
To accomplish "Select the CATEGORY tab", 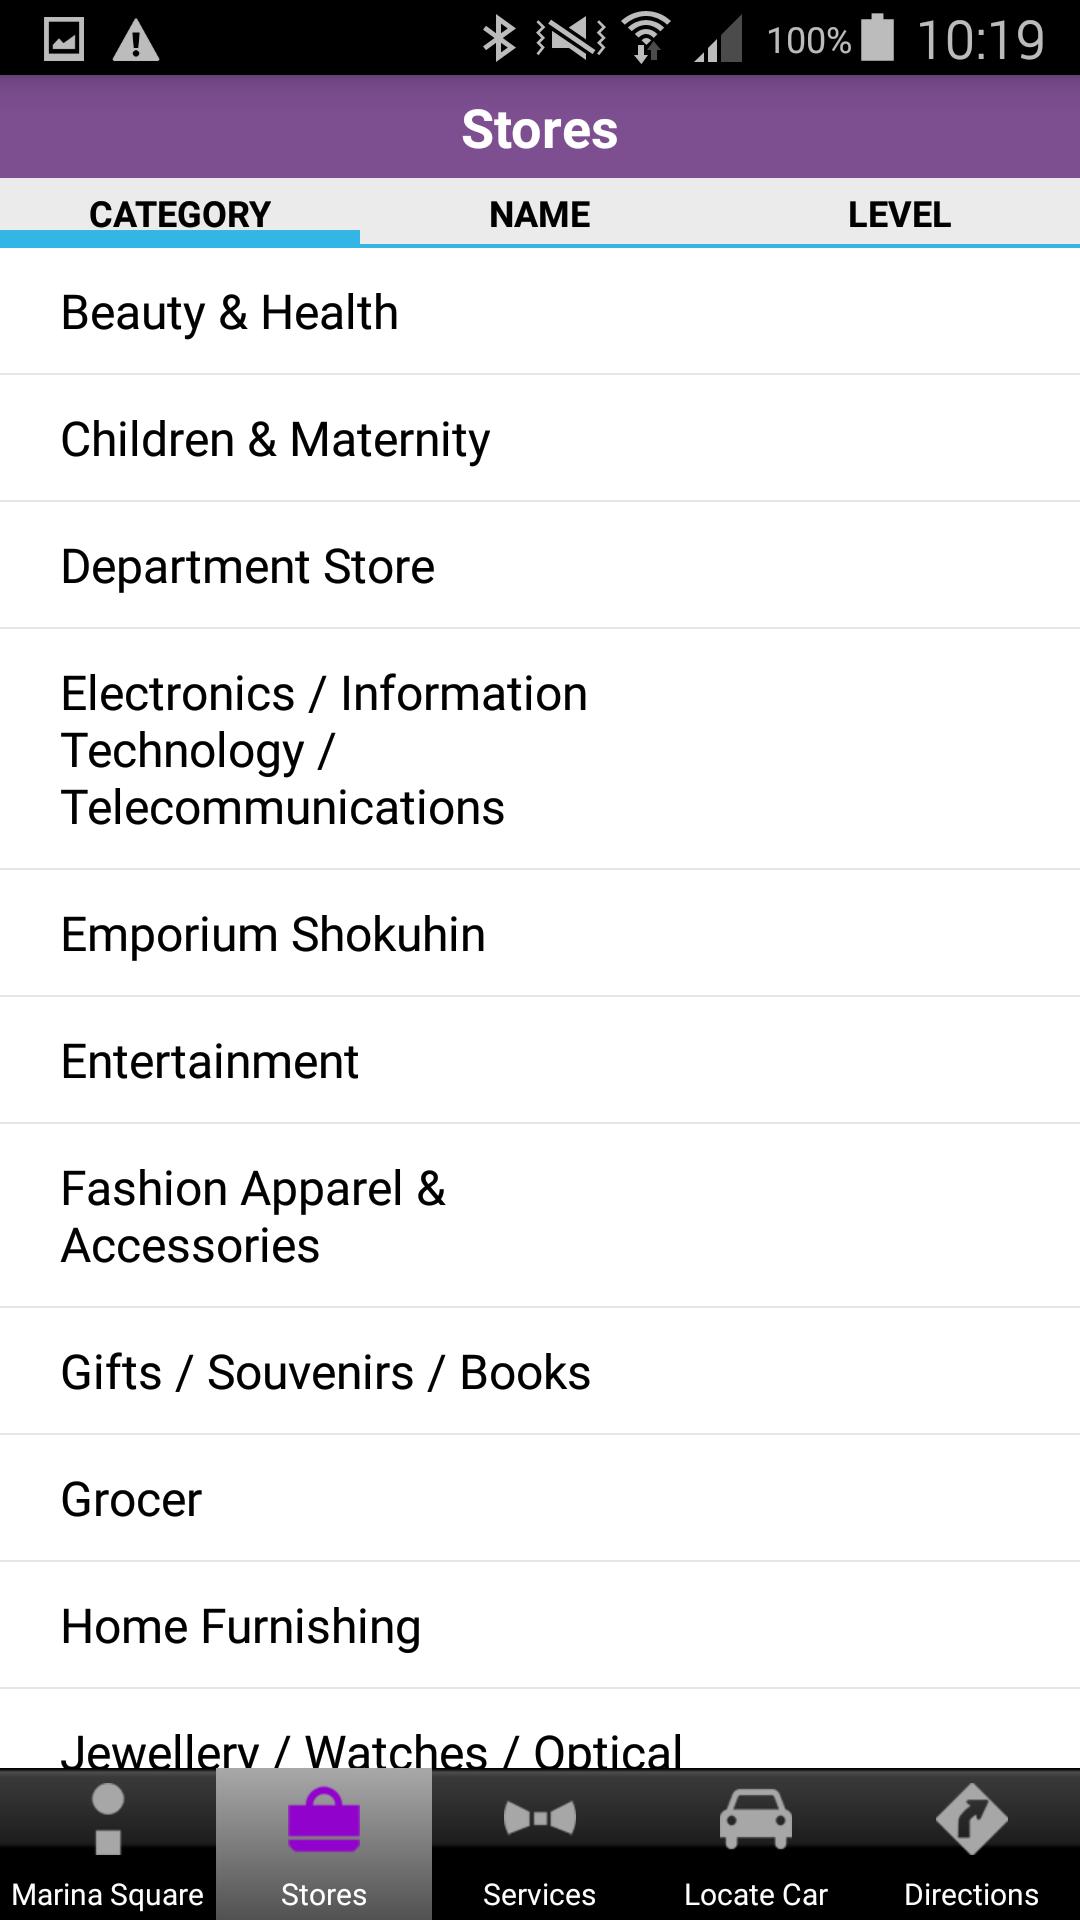I will pyautogui.click(x=180, y=214).
